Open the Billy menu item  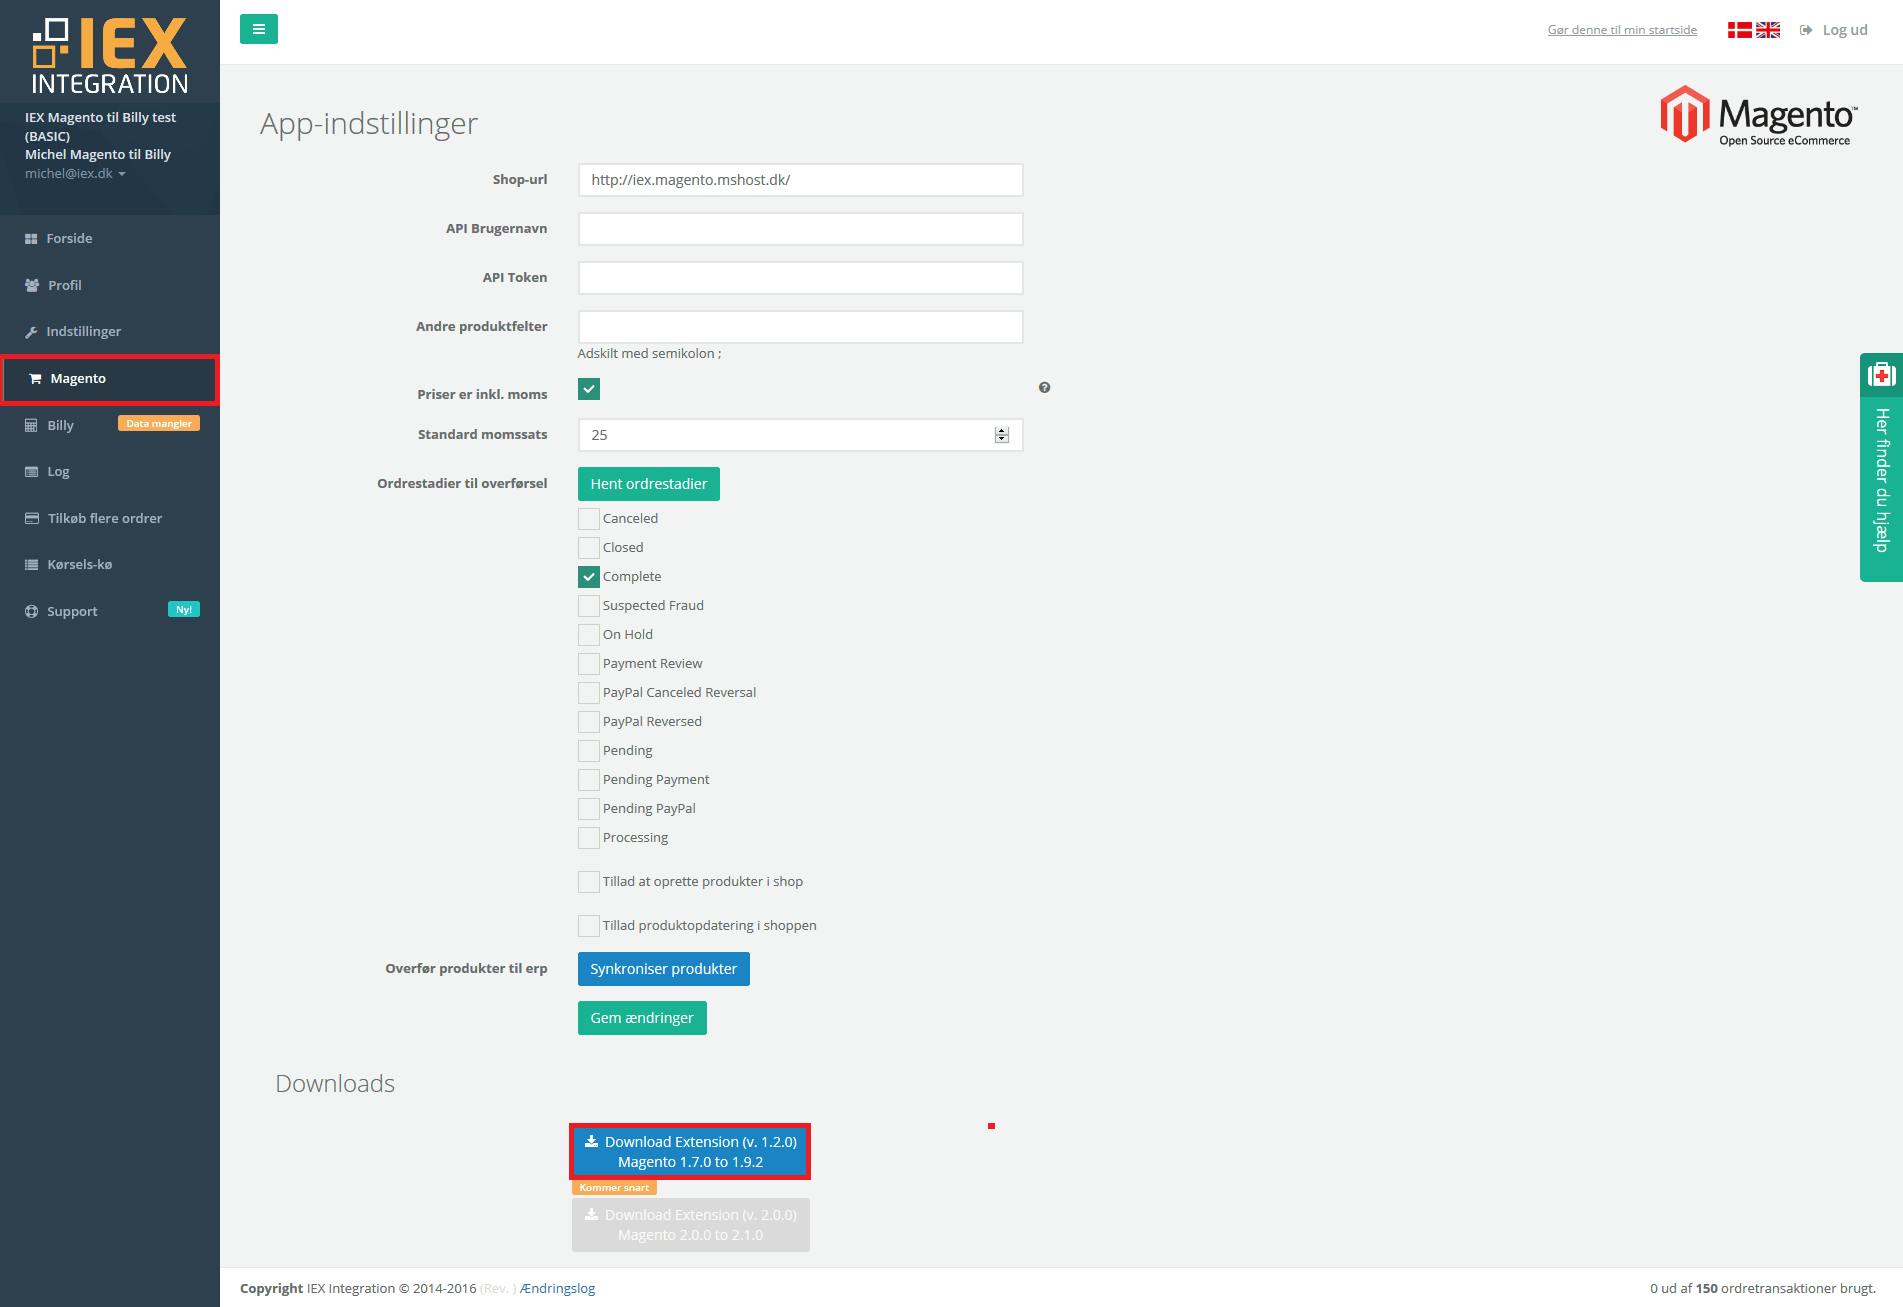[110, 425]
